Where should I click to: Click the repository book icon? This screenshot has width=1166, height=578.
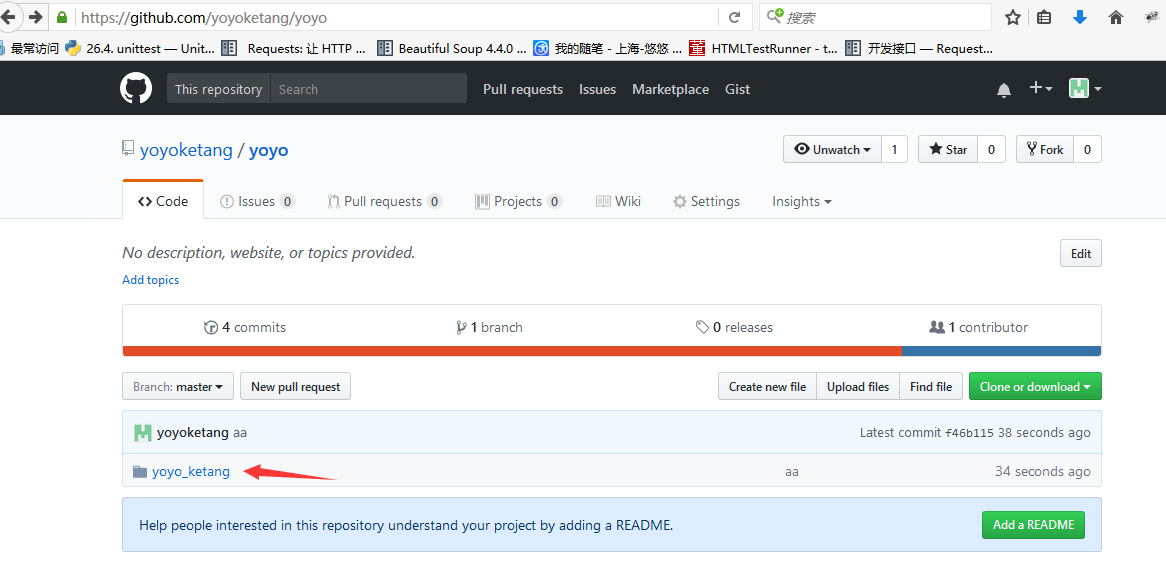[129, 149]
